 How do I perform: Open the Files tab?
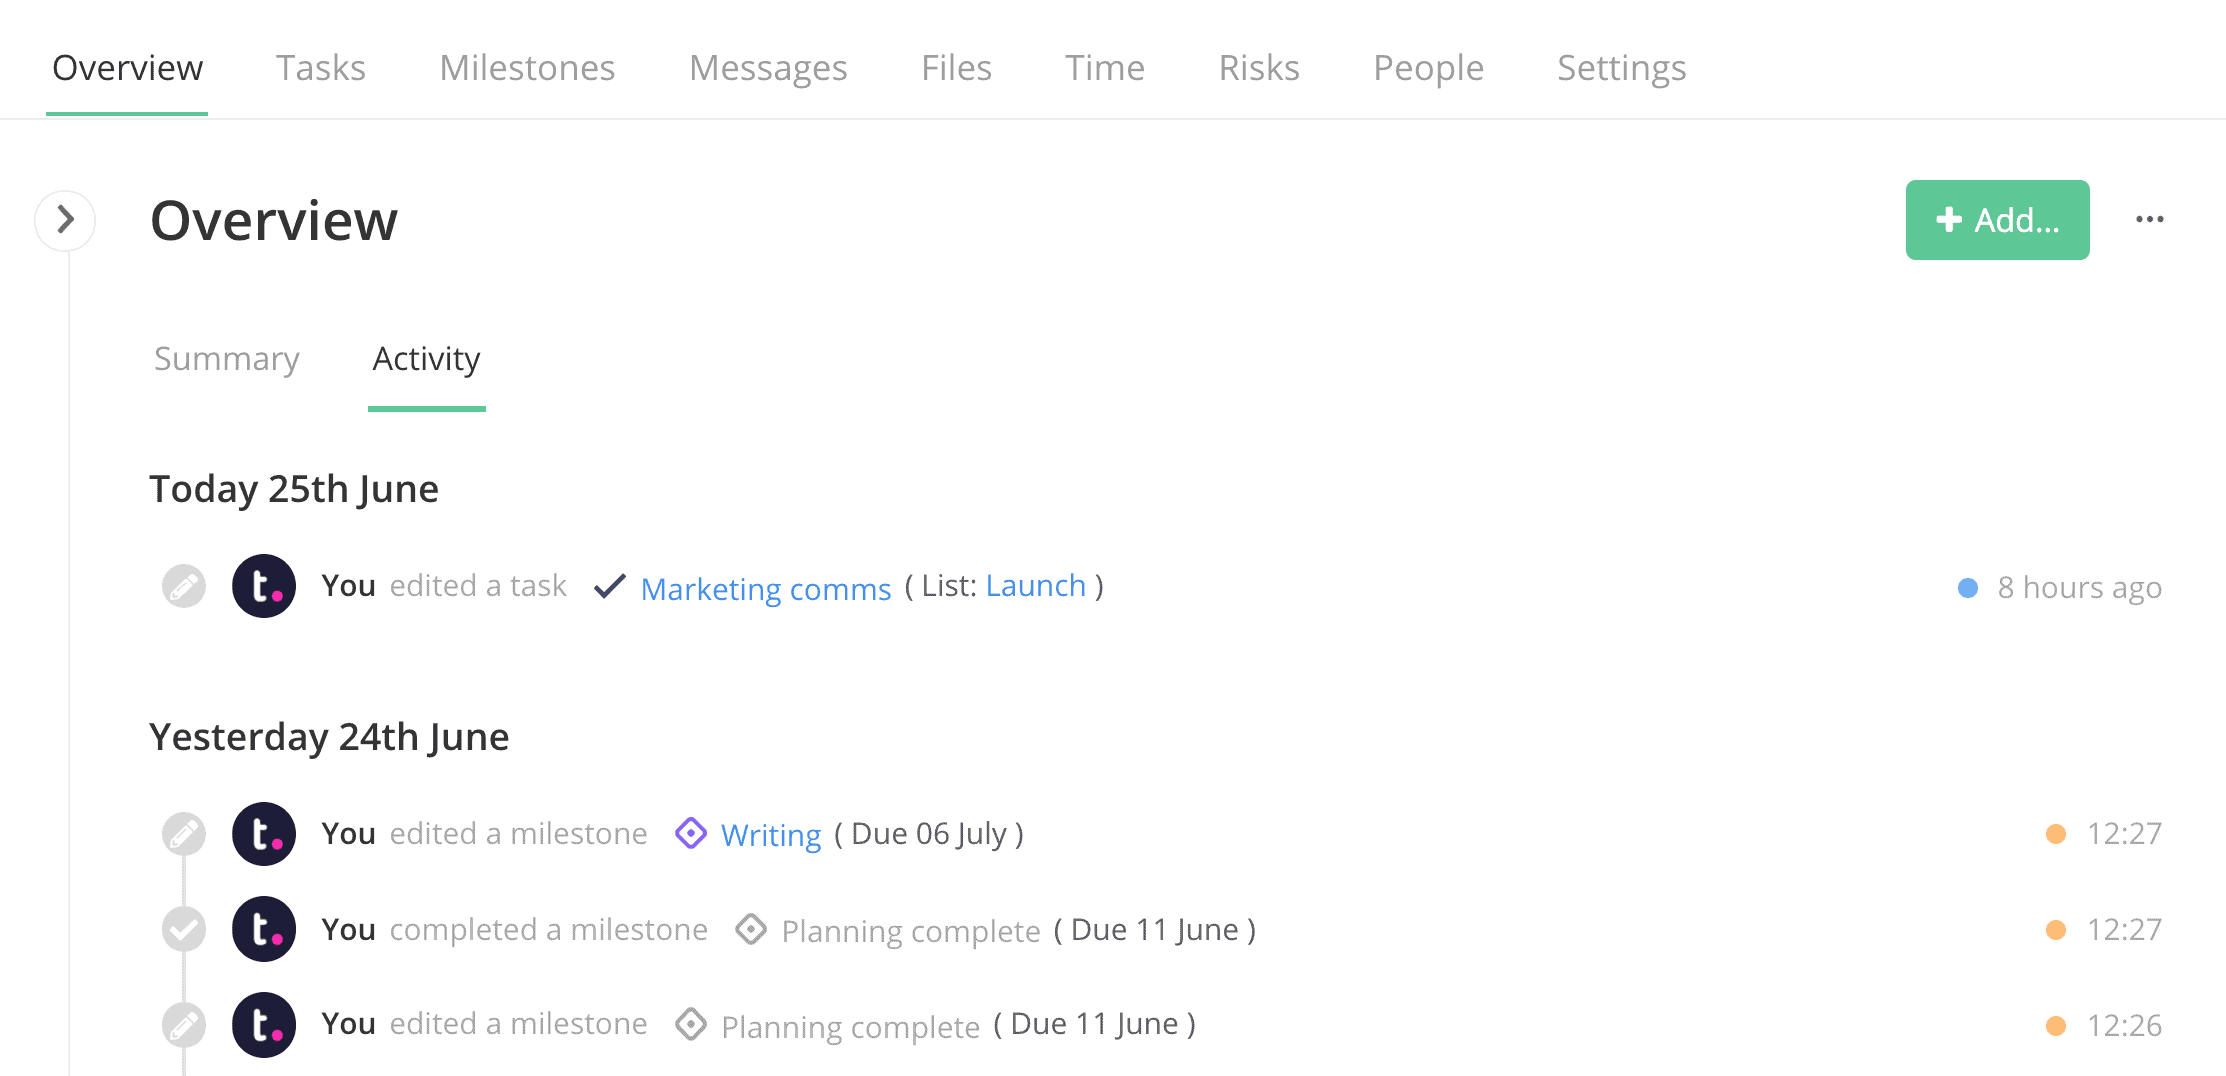tap(956, 68)
